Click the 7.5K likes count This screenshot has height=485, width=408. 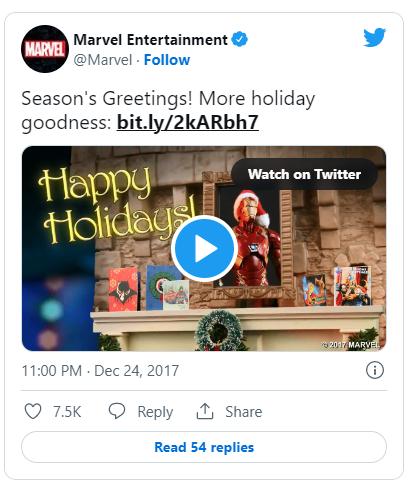67,411
